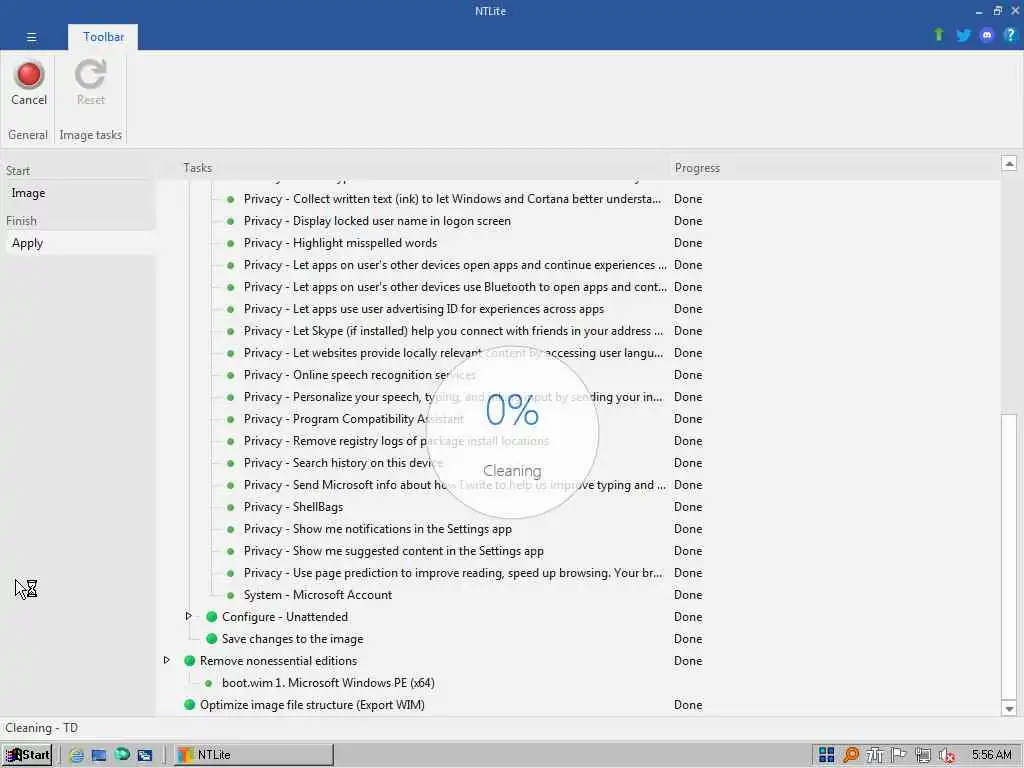This screenshot has height=768, width=1024.
Task: Select 'Let Skype (if installed) help you connect' row
Action: click(453, 331)
